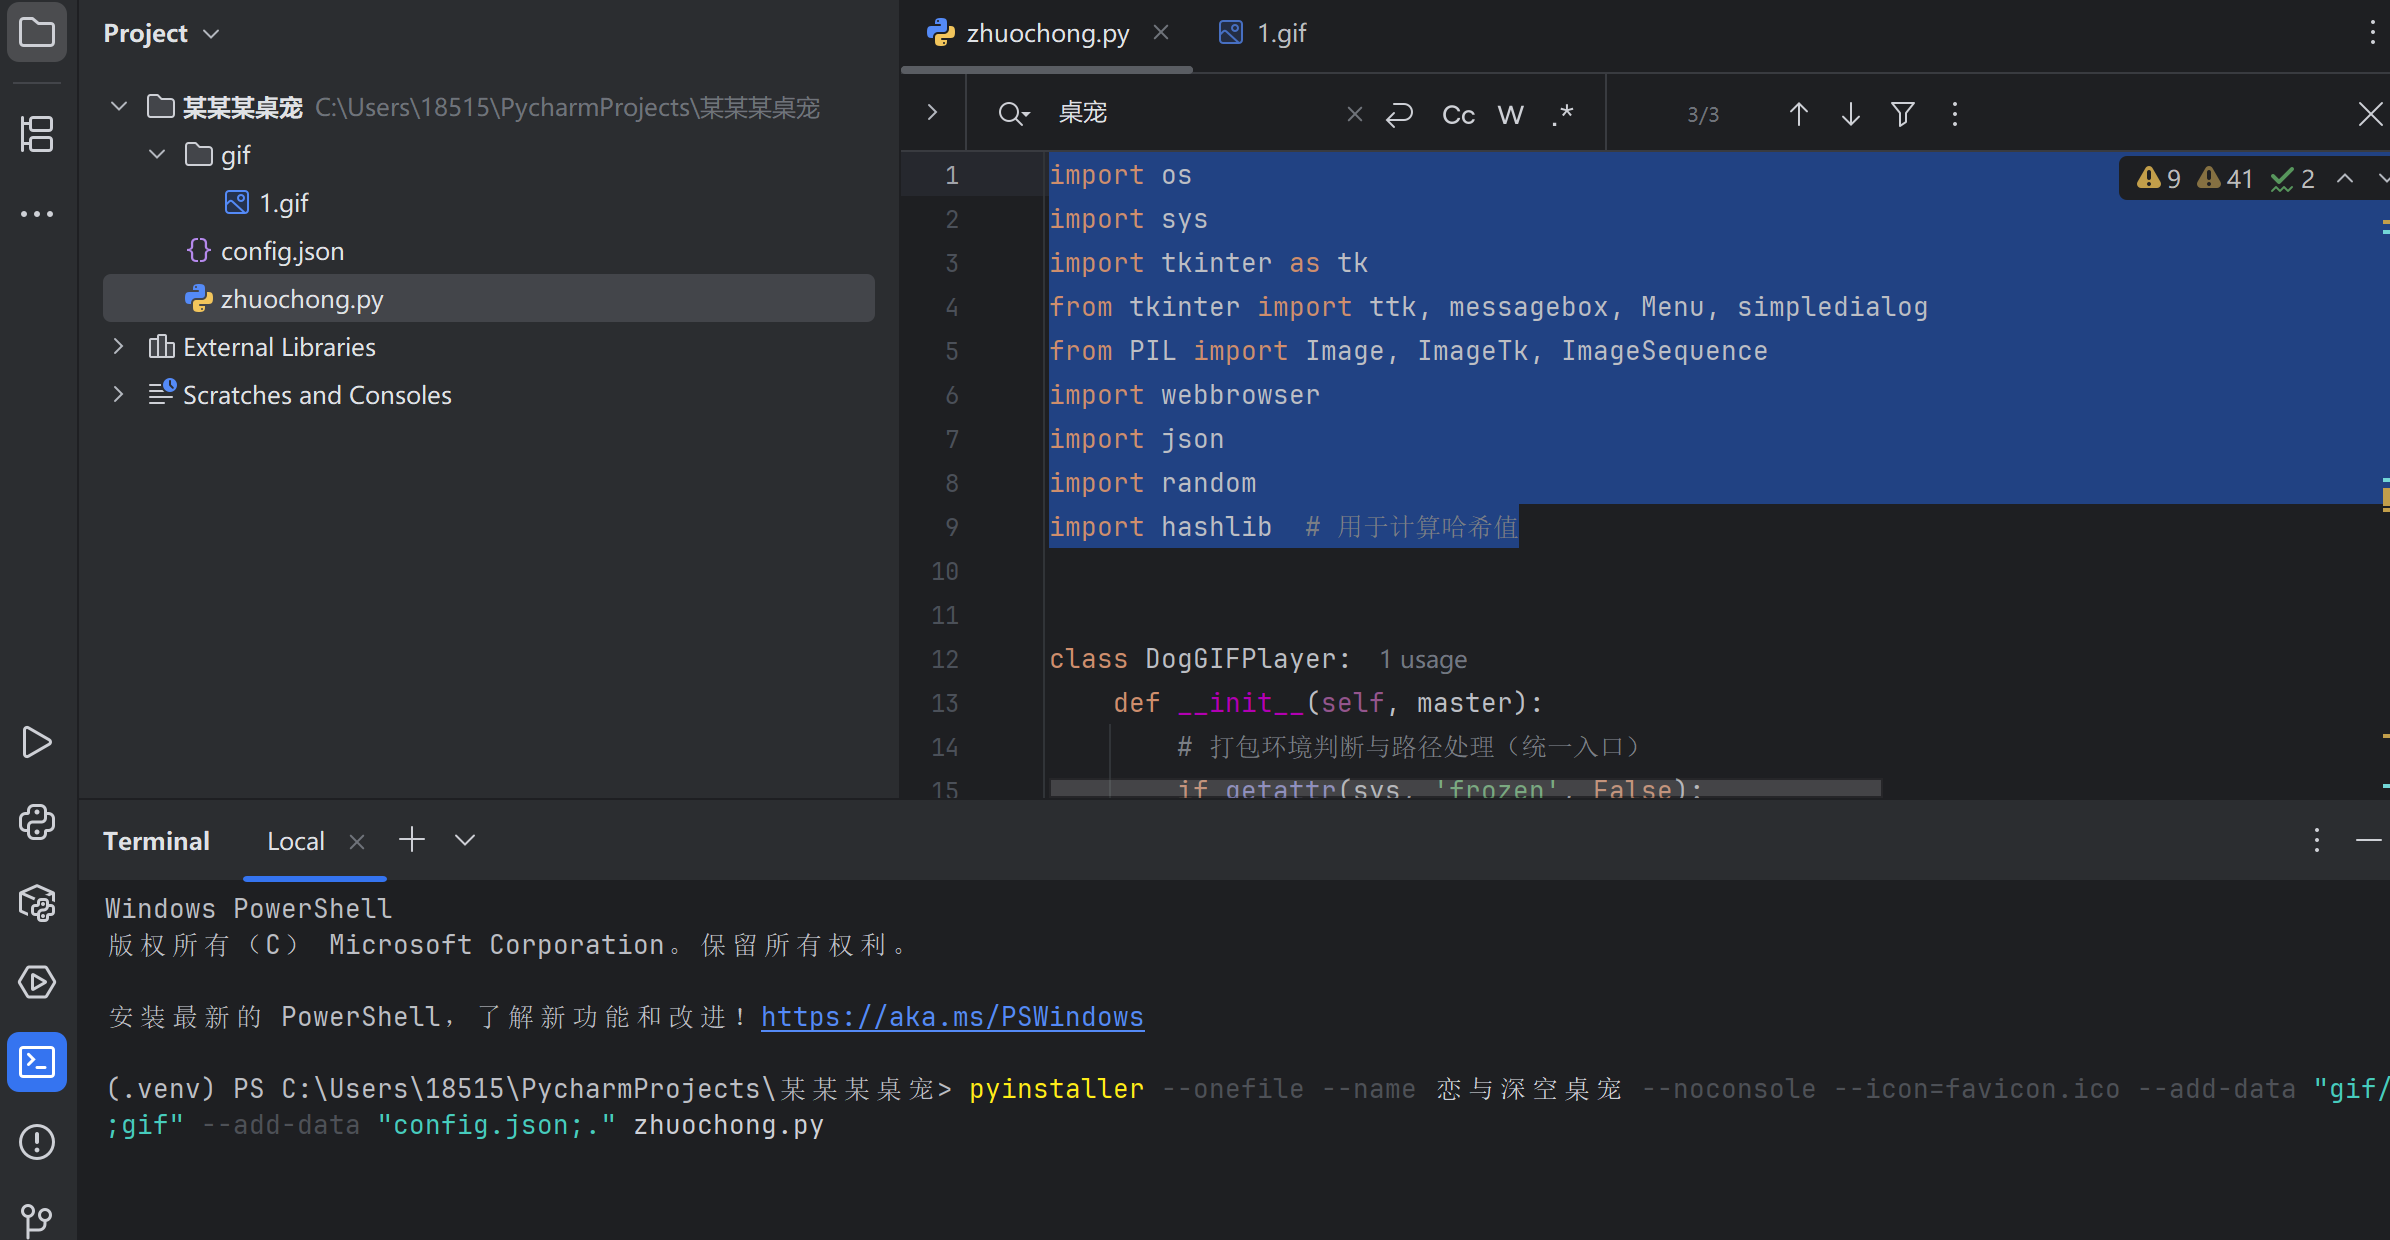This screenshot has width=2390, height=1240.
Task: Open the https://aka.ms/PSWindows link
Action: click(952, 1016)
